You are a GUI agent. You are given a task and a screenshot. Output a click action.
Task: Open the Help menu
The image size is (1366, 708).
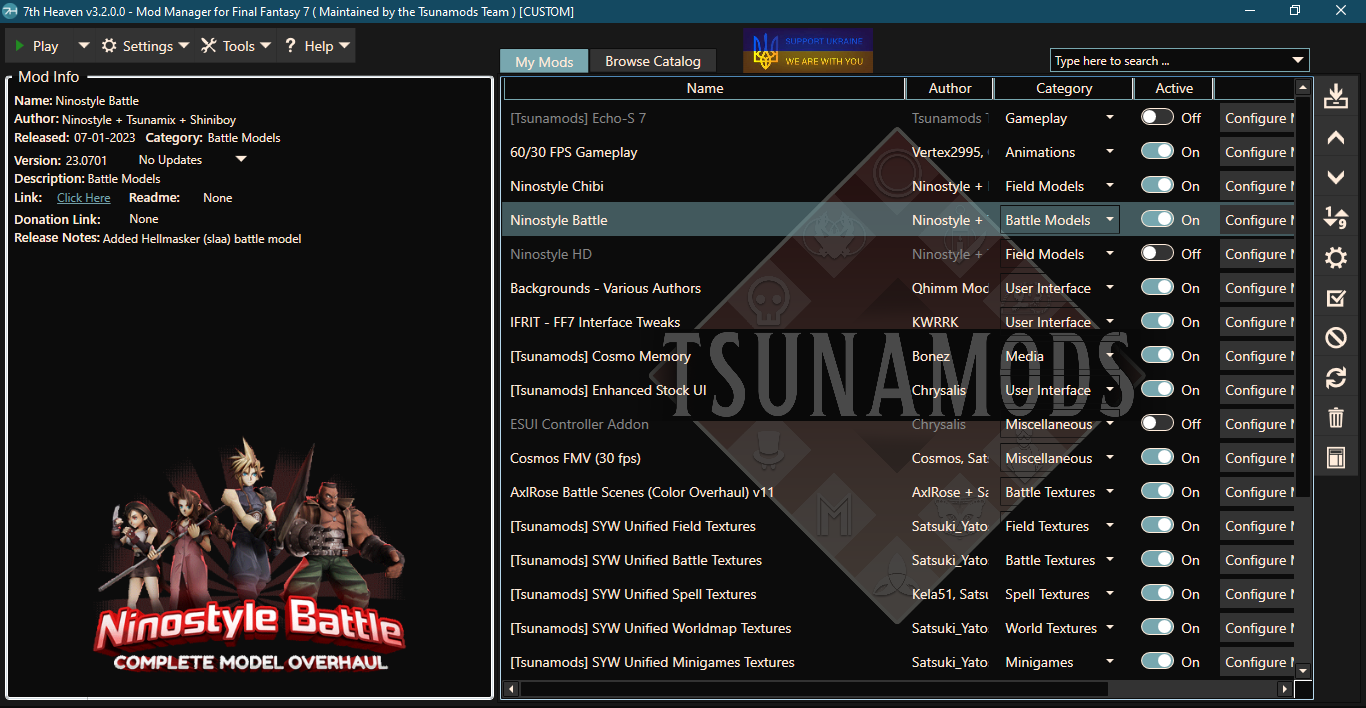click(x=317, y=46)
